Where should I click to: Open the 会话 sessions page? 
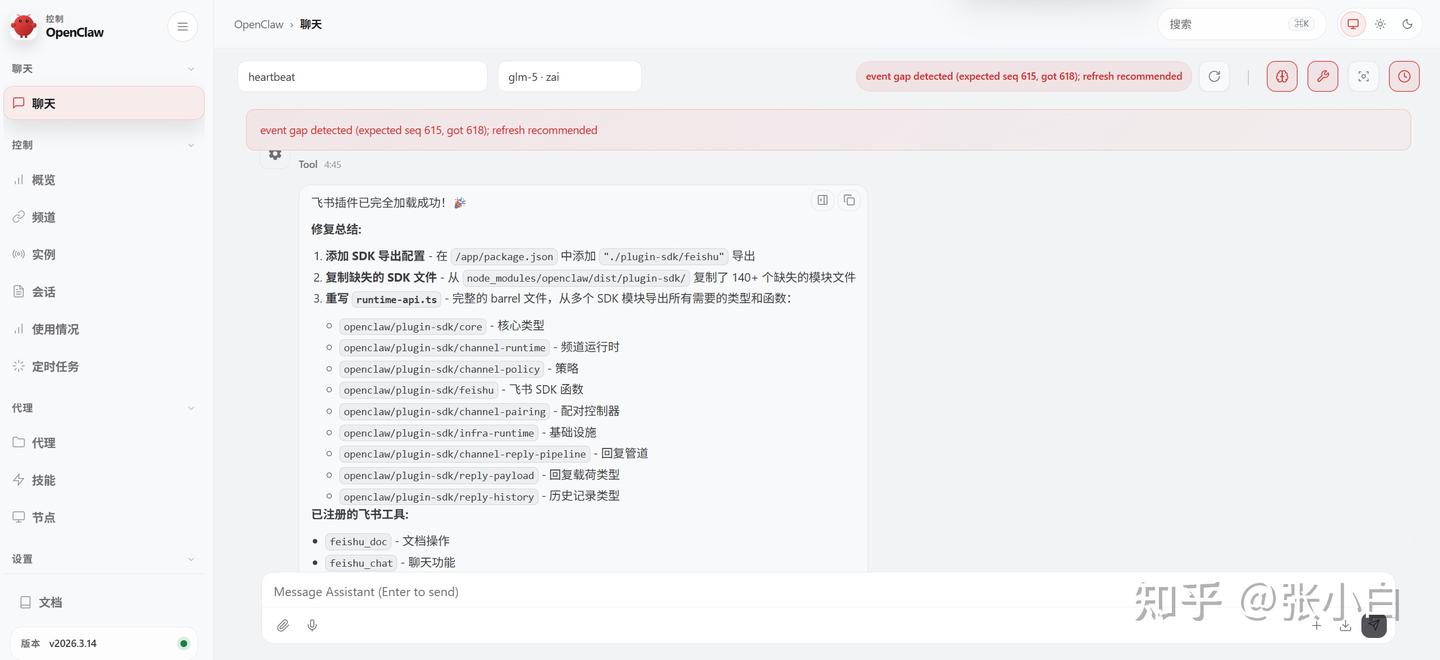tap(104, 292)
